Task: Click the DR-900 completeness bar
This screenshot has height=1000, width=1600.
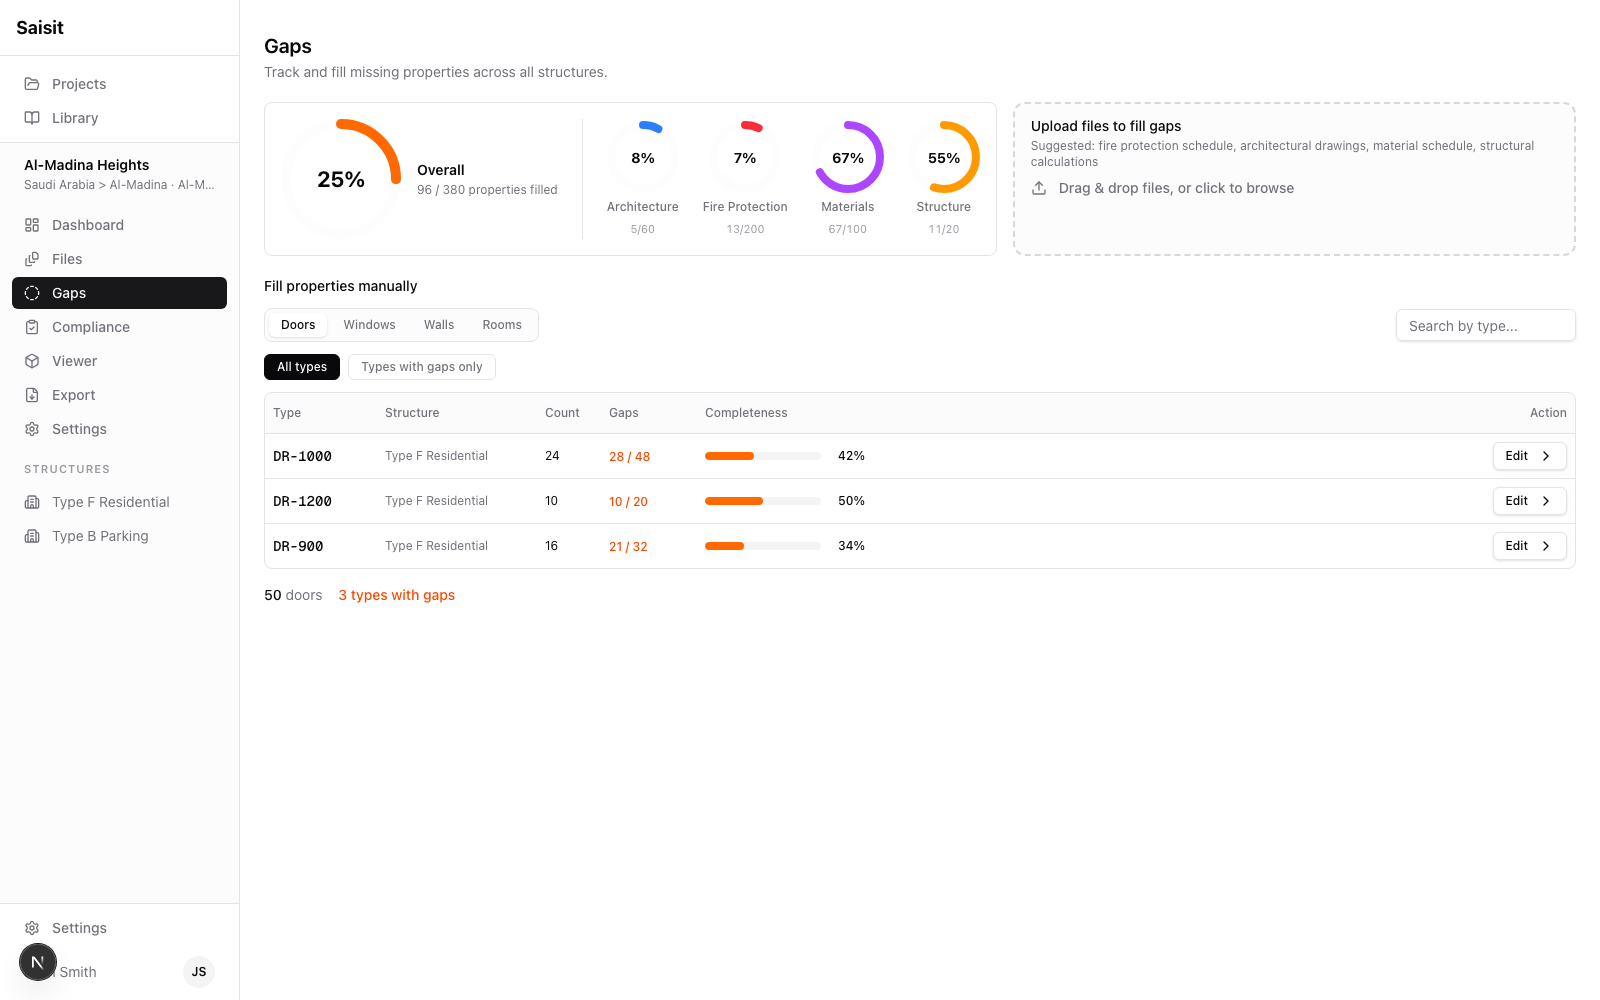Action: click(763, 546)
